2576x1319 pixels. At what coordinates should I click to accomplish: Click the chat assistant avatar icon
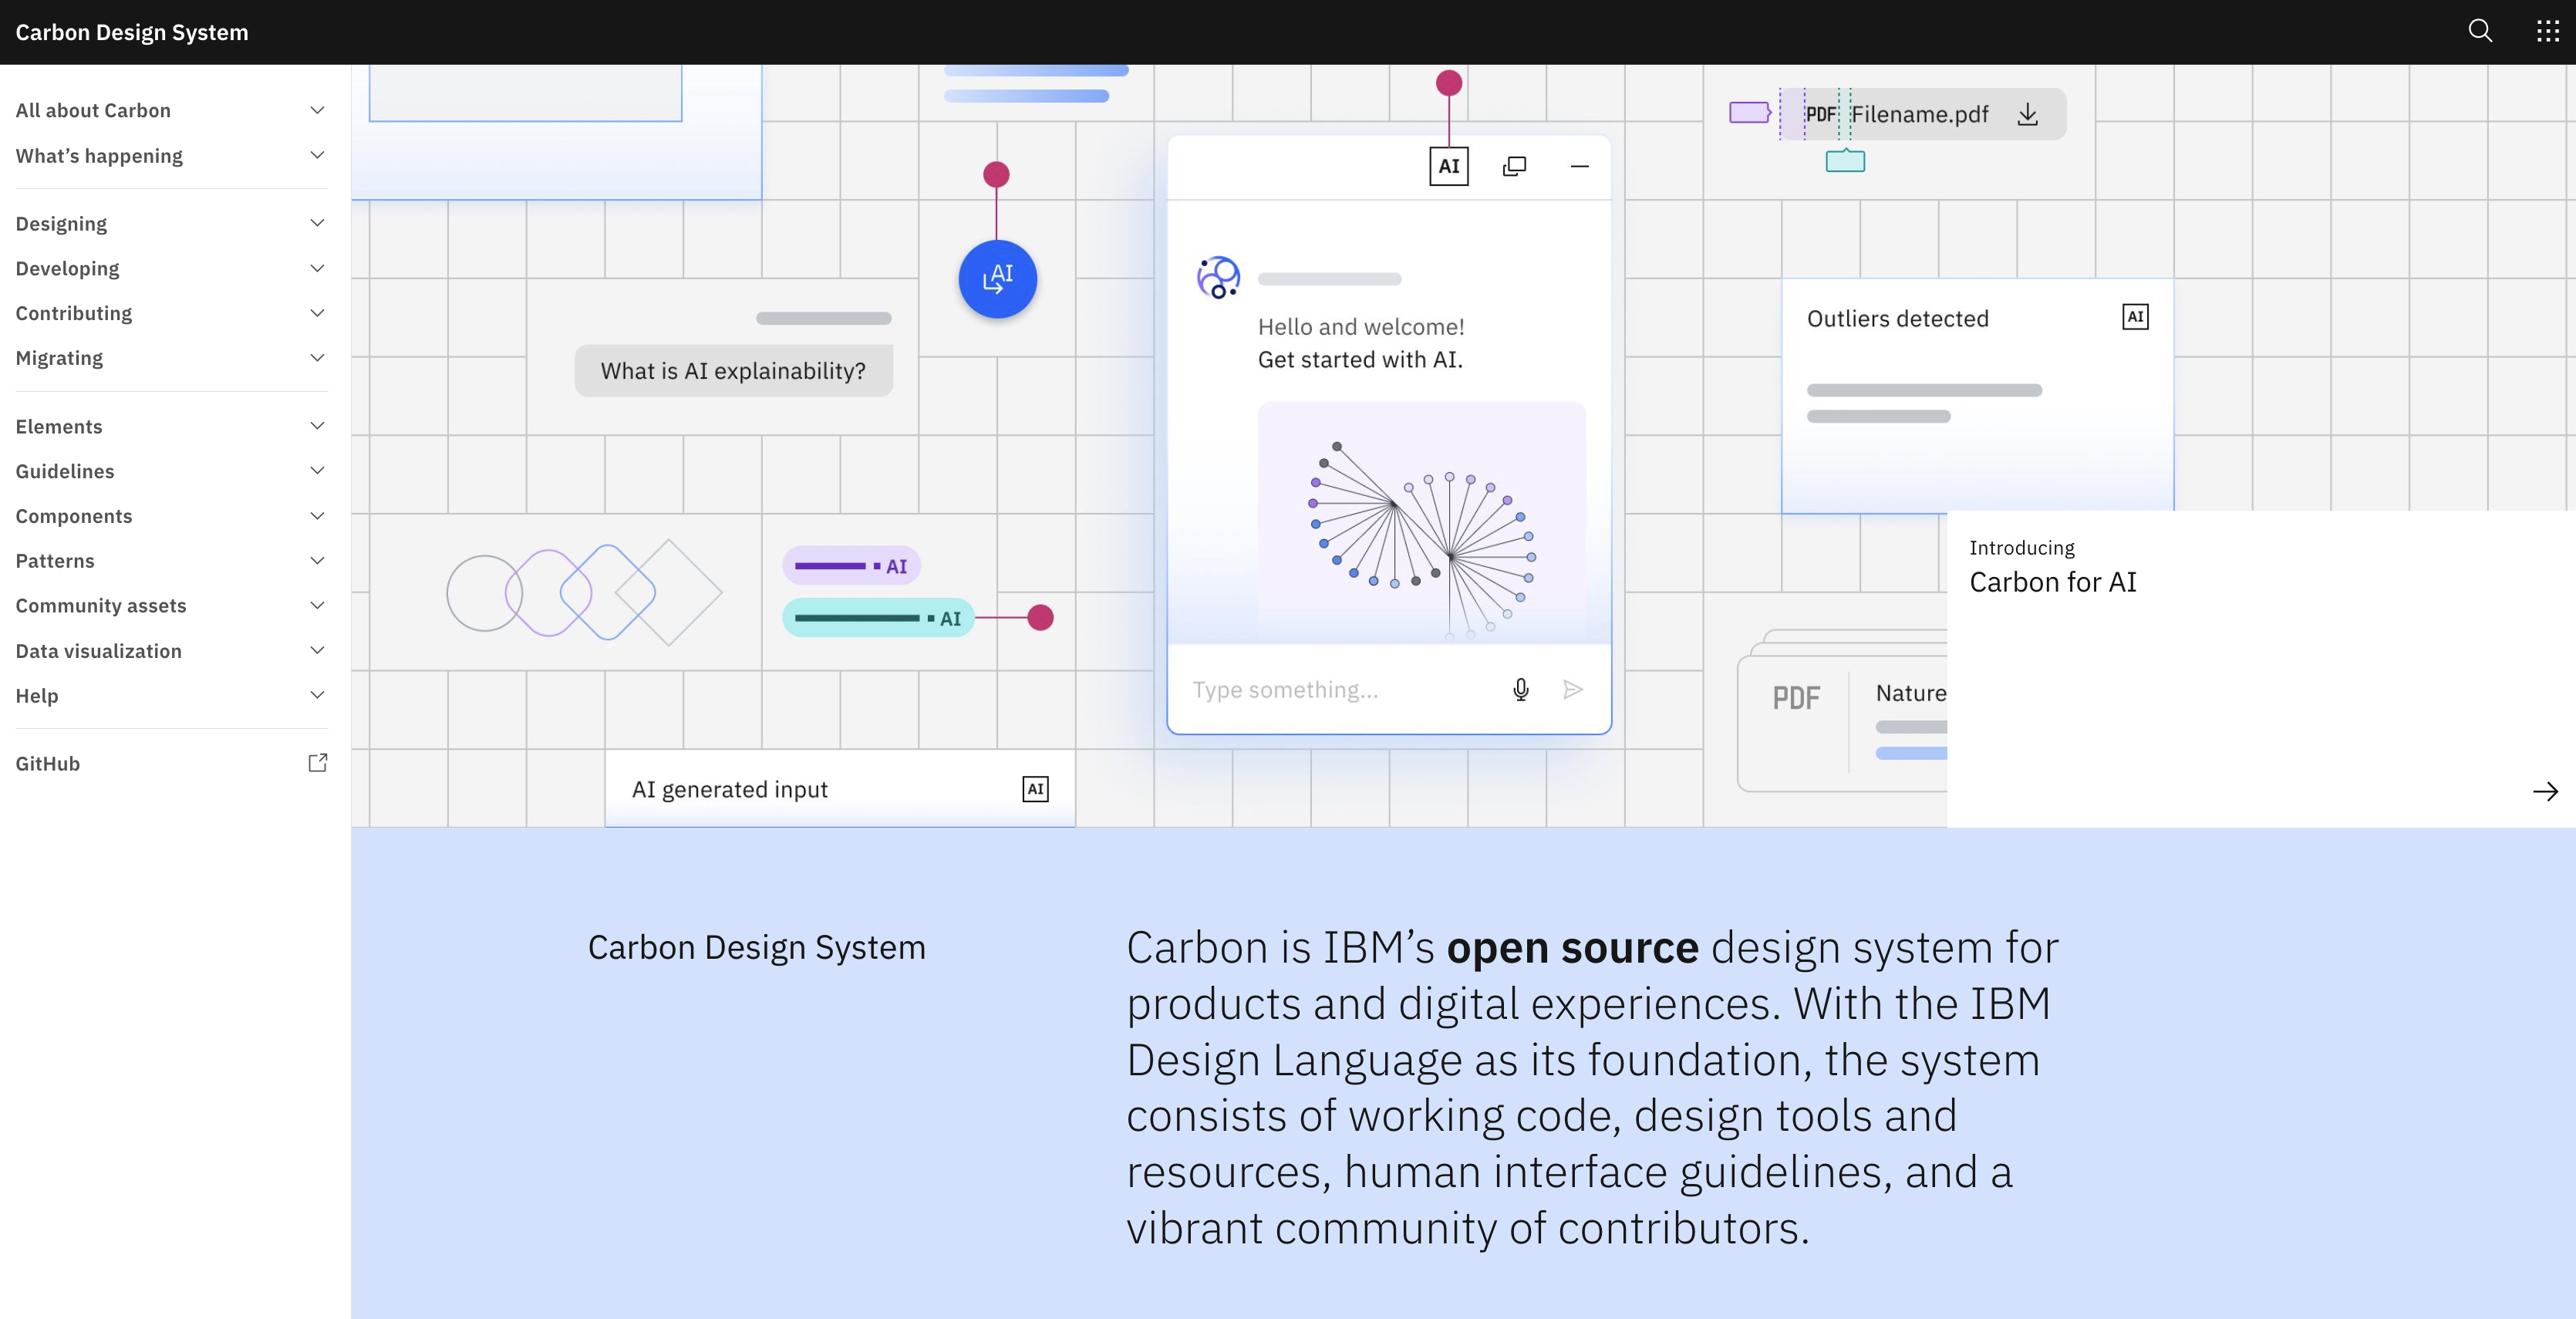[1218, 277]
